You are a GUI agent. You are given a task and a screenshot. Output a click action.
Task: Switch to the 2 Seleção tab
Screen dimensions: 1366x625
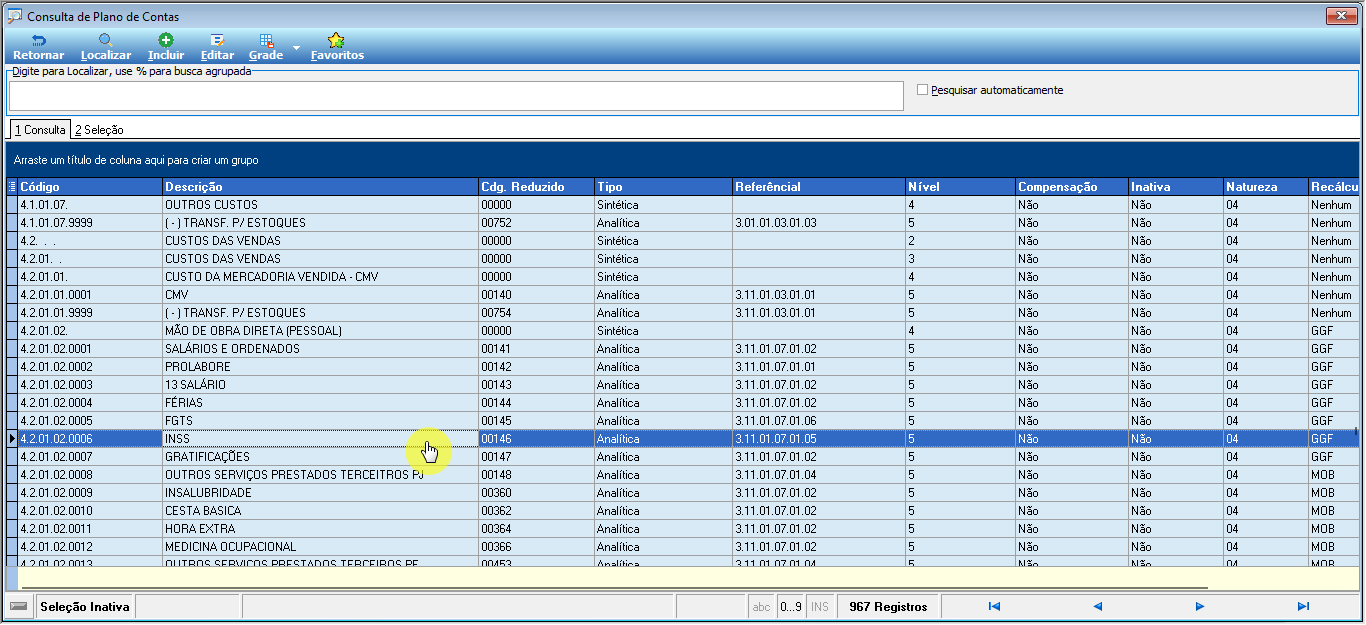click(x=99, y=130)
